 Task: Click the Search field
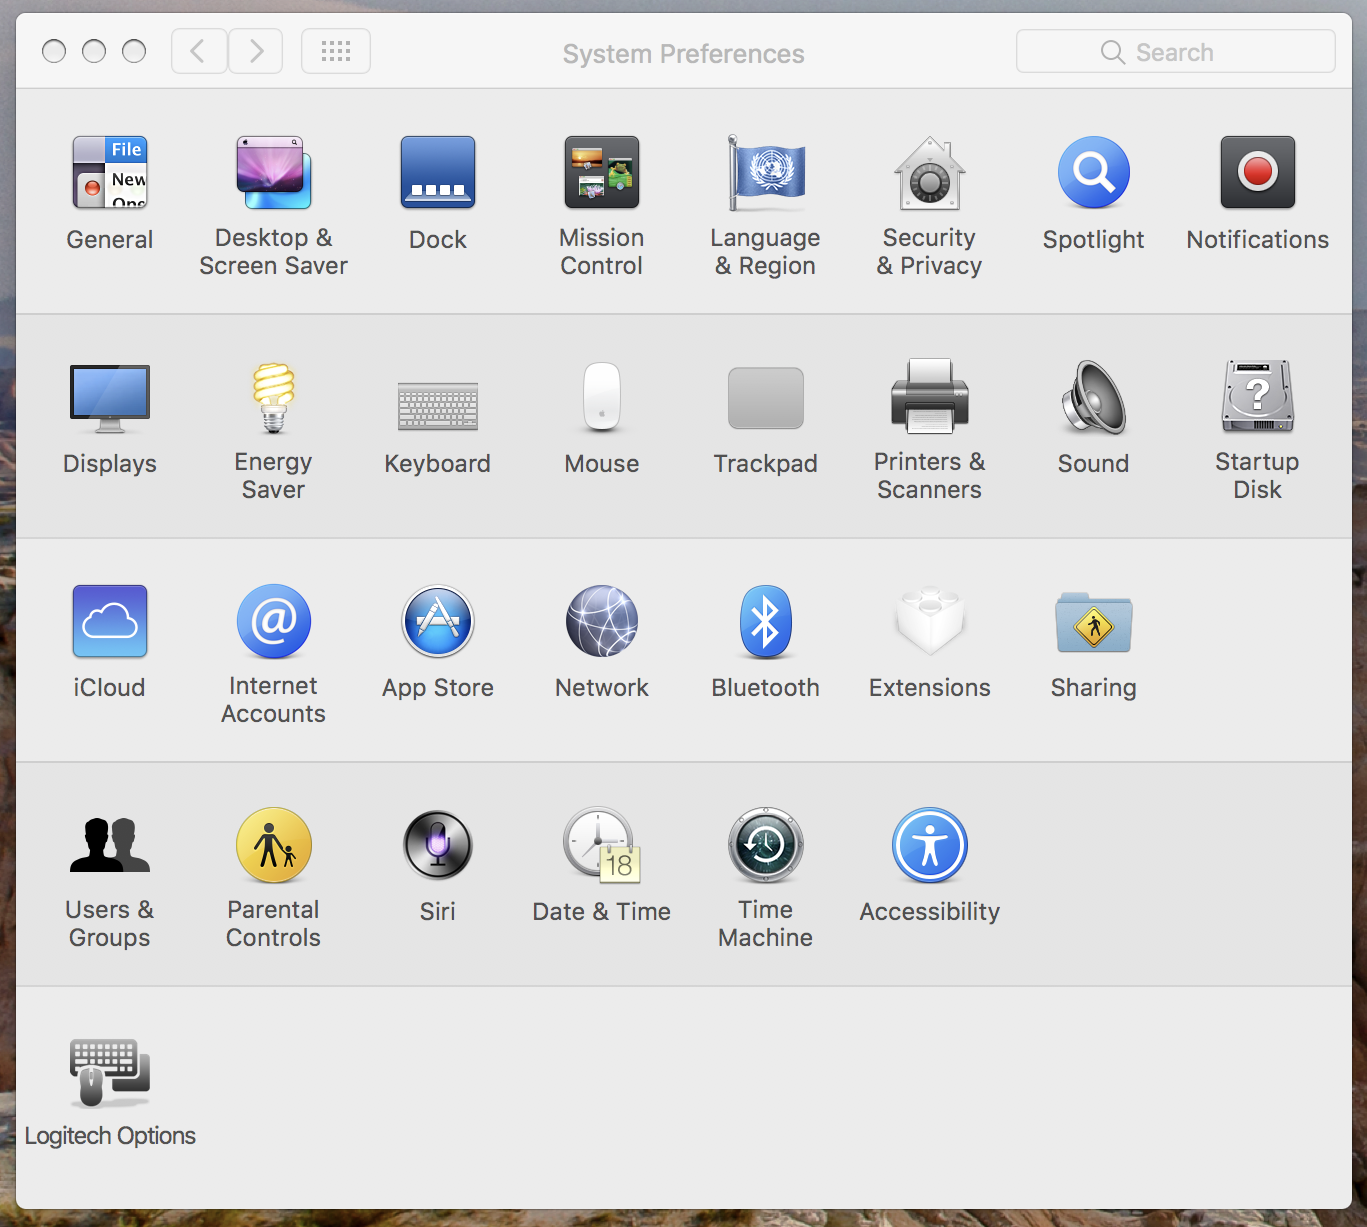point(1176,51)
